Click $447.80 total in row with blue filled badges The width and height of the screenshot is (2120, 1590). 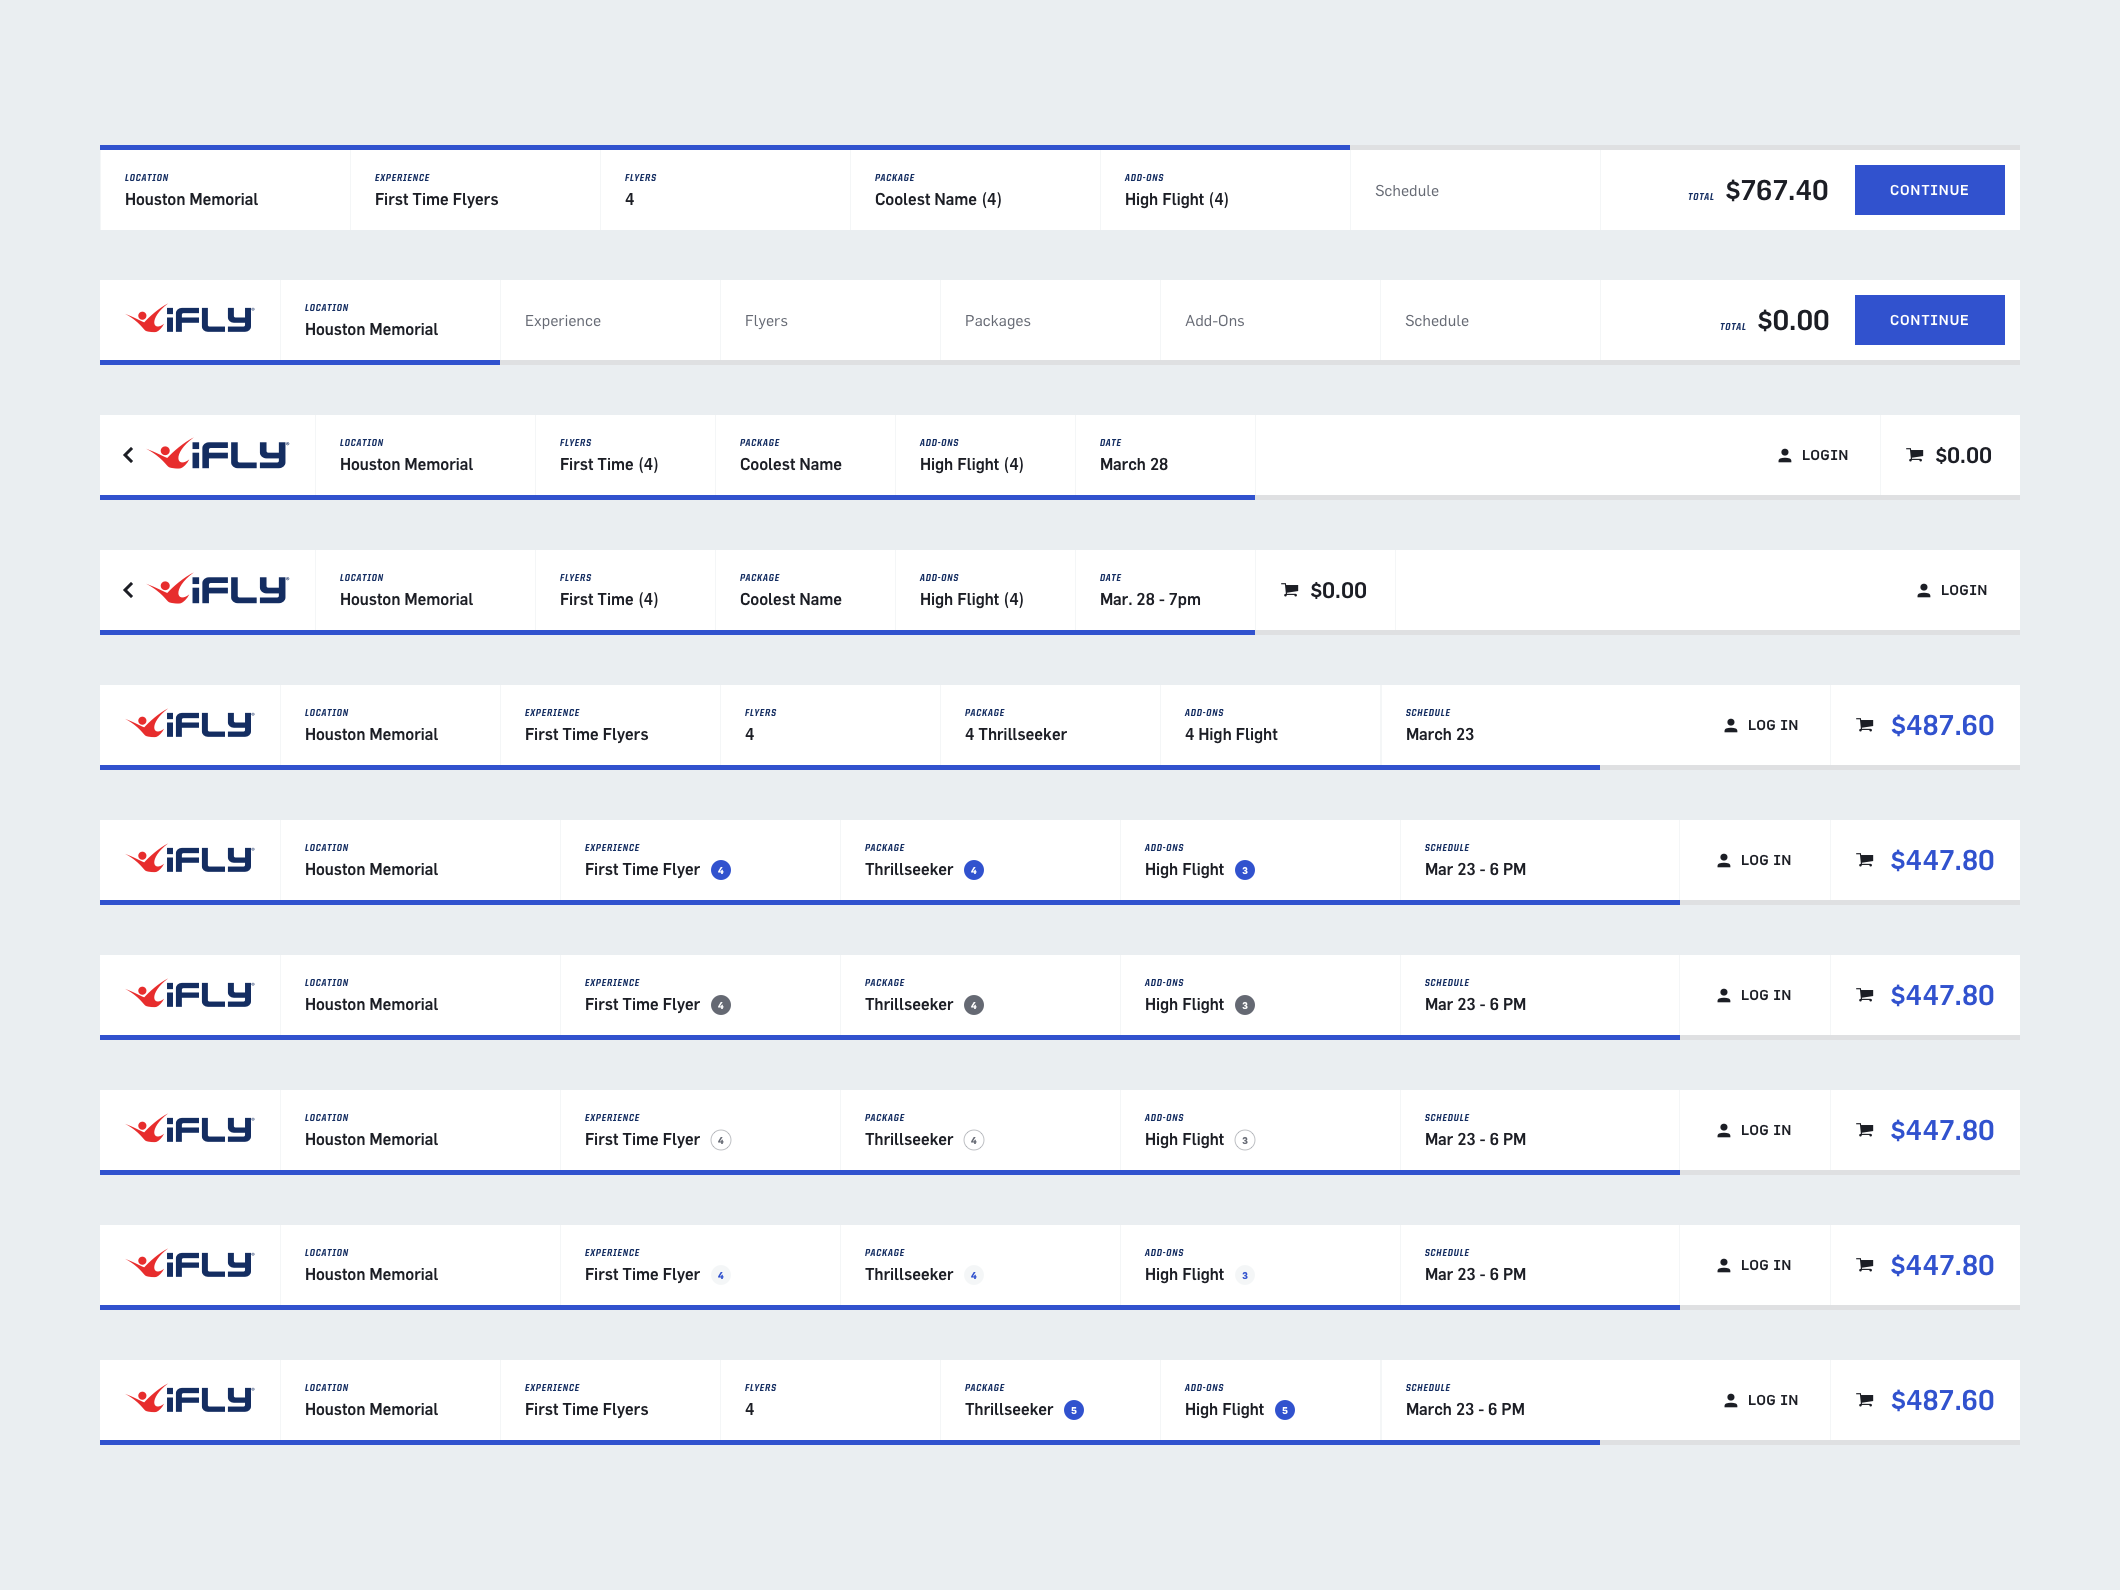click(1942, 860)
